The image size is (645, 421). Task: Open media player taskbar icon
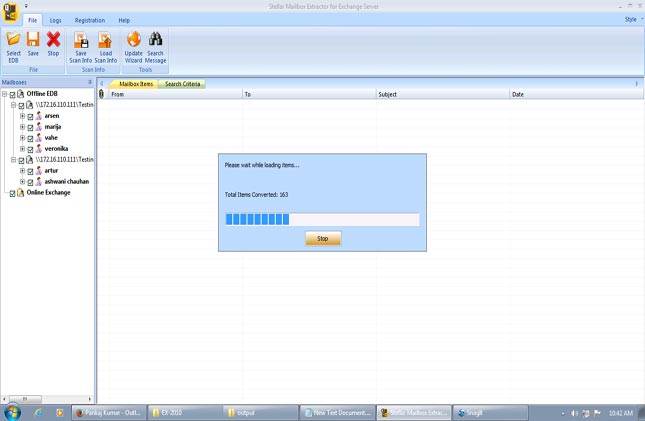tap(60, 412)
